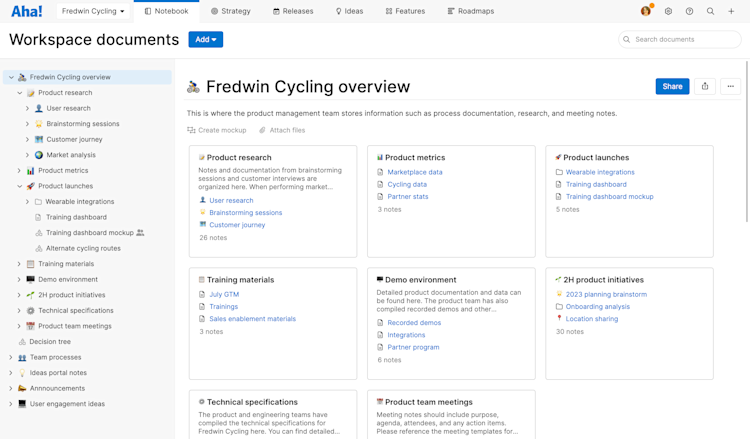Click the Aha! logo

tap(26, 11)
